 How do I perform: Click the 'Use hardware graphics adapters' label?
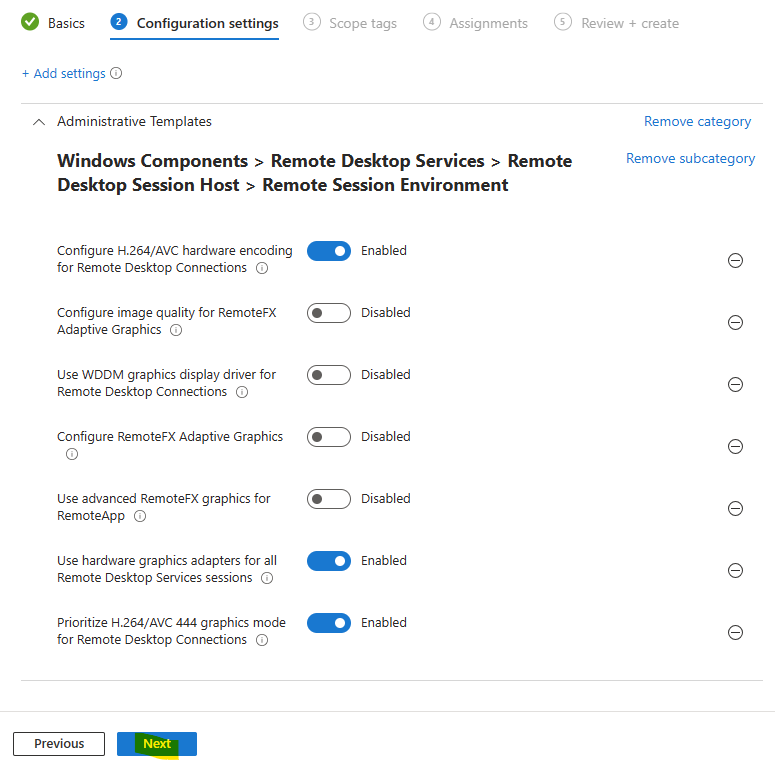coord(167,569)
